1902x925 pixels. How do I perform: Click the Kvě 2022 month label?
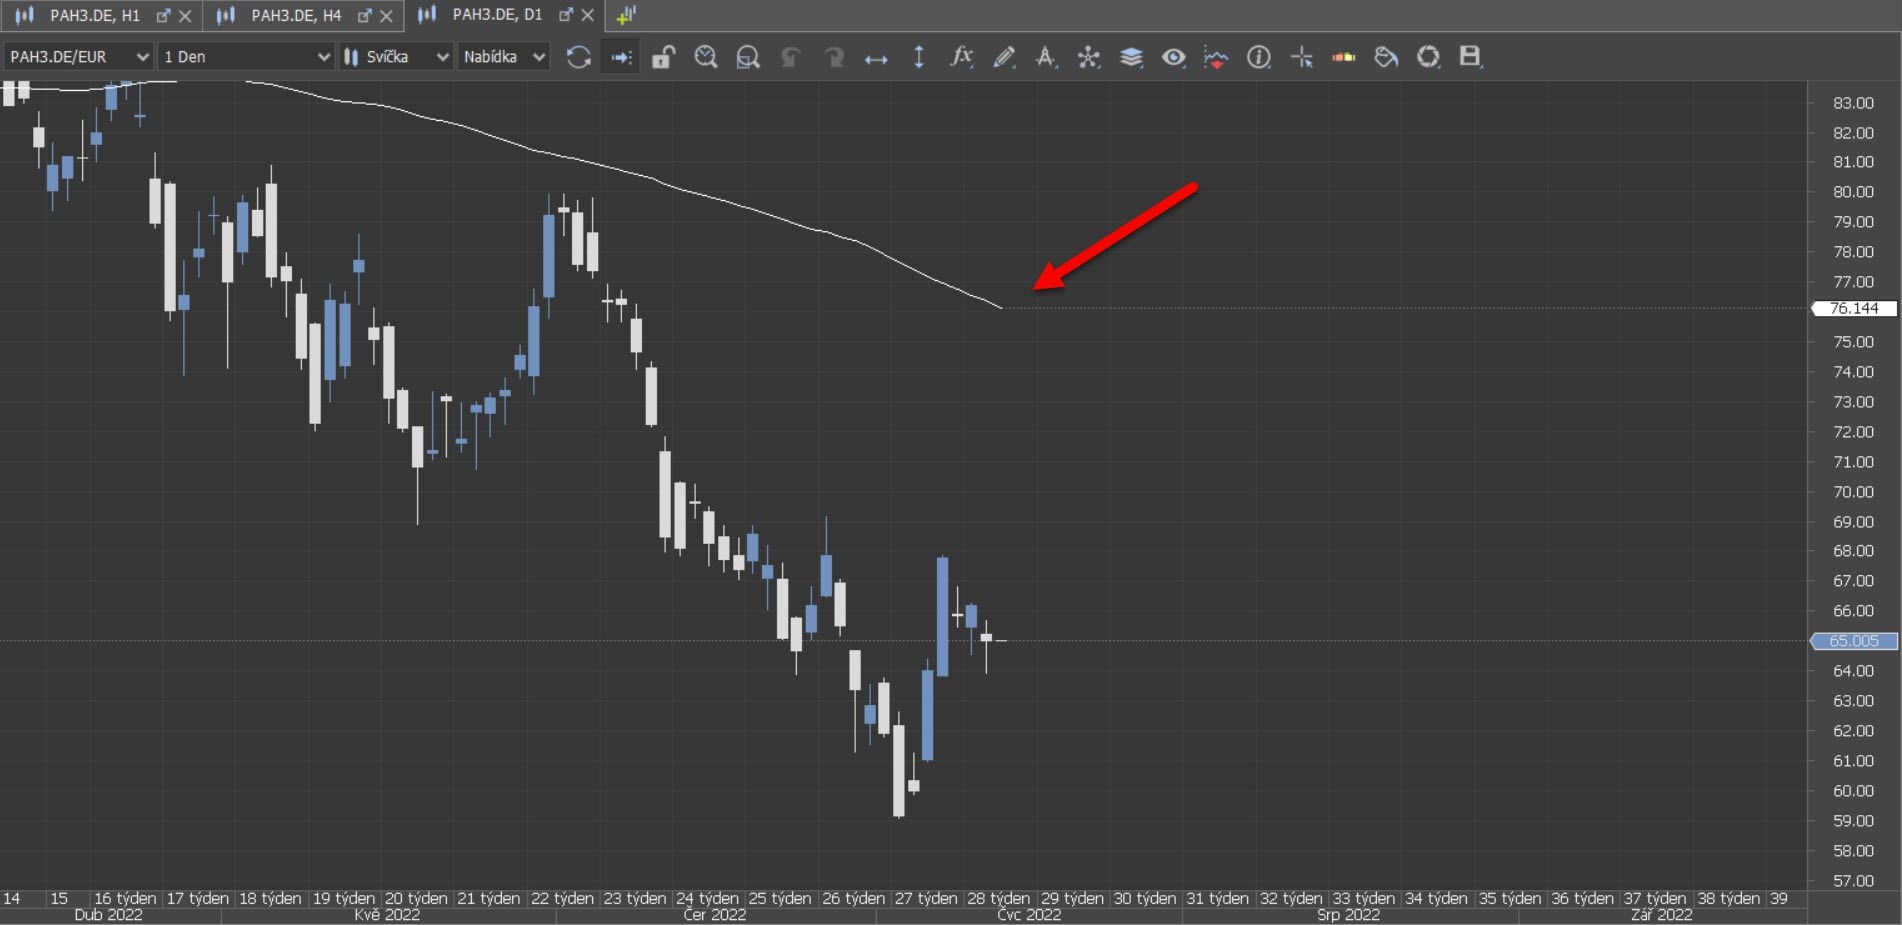387,915
